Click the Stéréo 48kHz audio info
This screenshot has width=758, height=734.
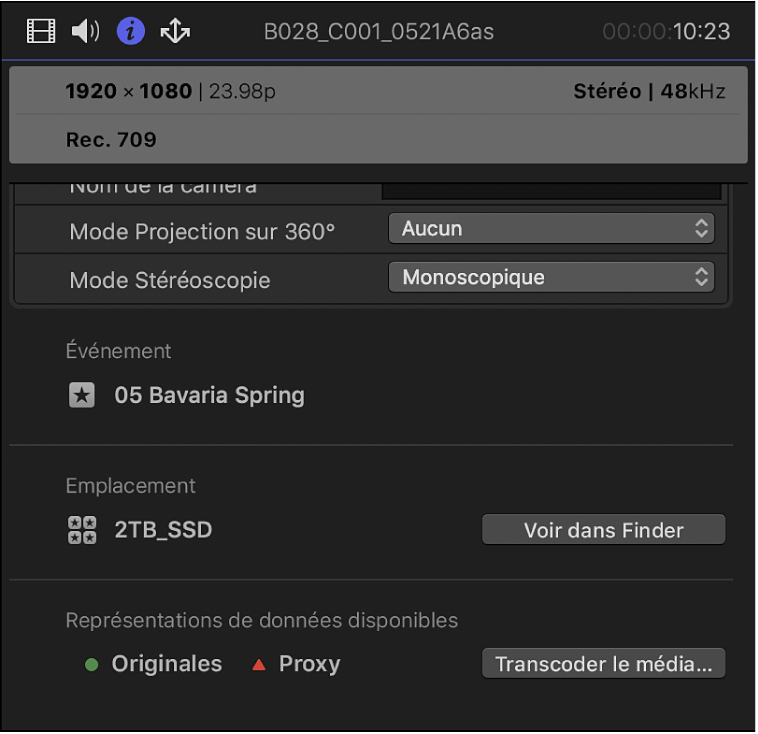pyautogui.click(x=649, y=91)
